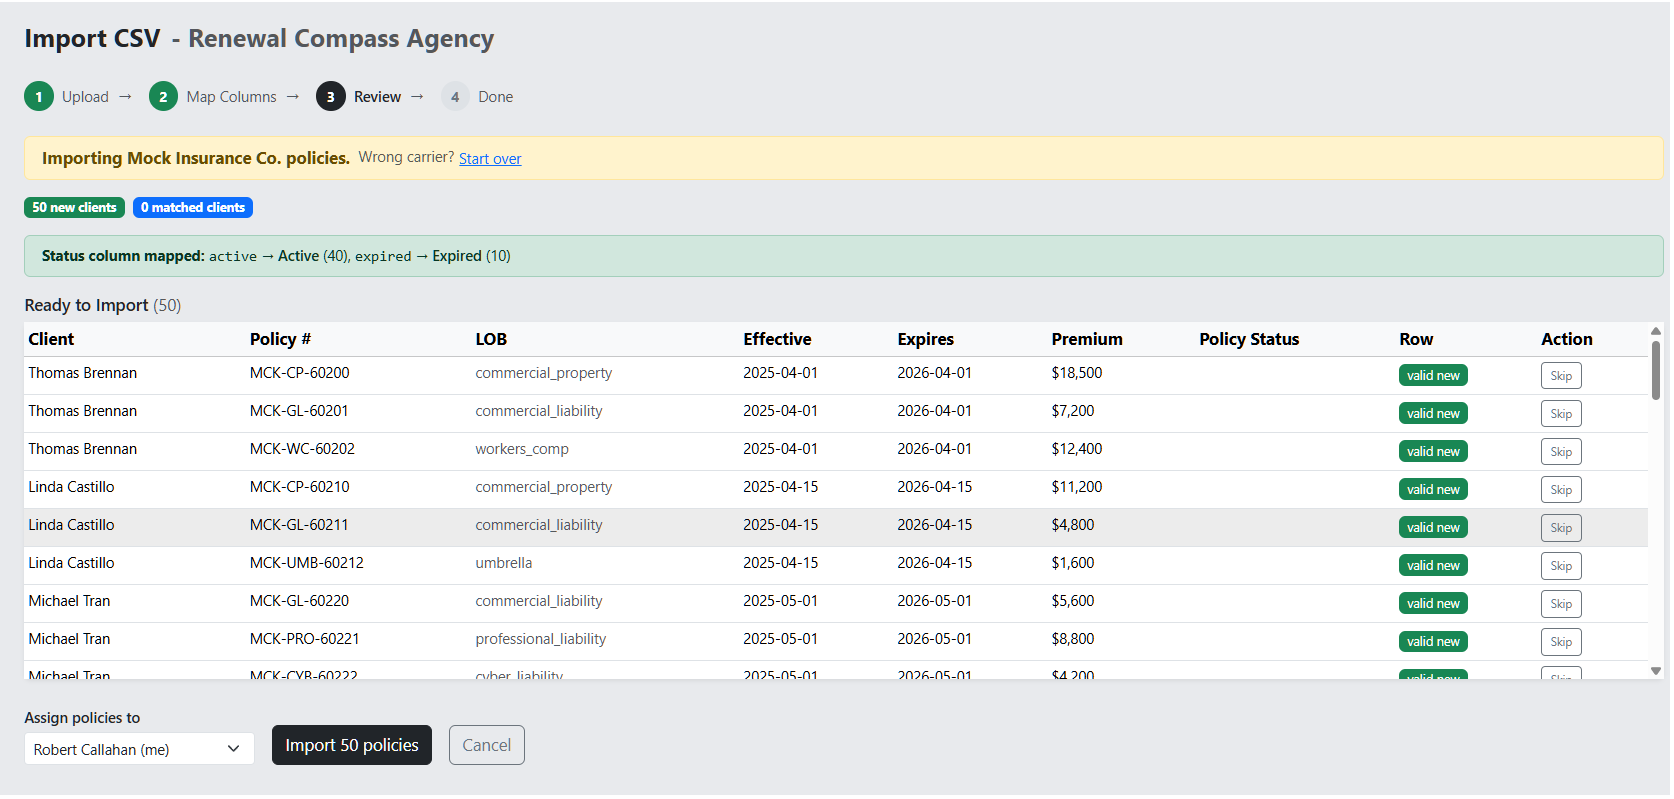Select Thomas Brennan in MCK-CP-60200 row

click(83, 373)
